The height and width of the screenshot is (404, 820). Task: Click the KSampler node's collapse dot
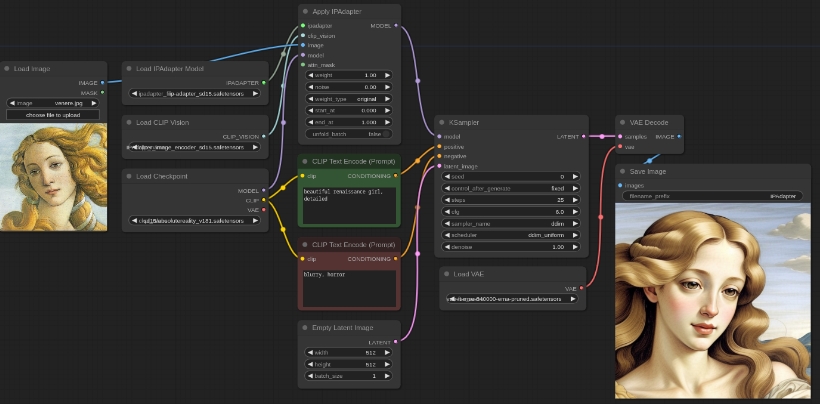[443, 122]
